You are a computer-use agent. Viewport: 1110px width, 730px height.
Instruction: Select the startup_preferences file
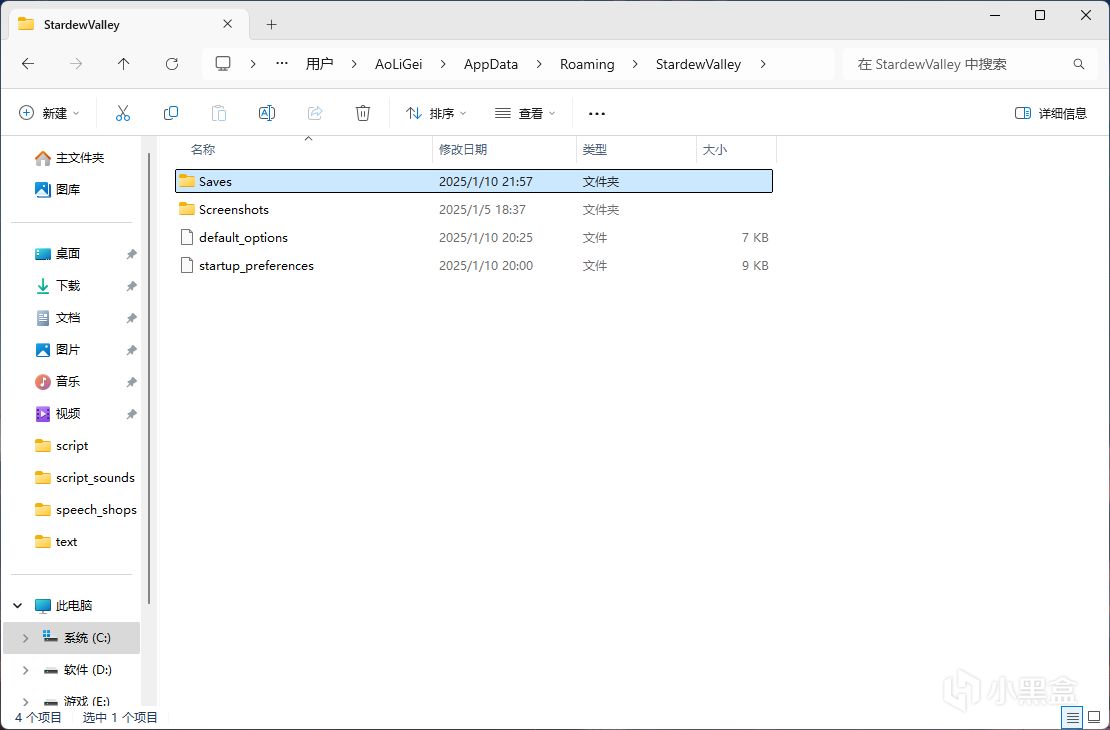(474, 266)
